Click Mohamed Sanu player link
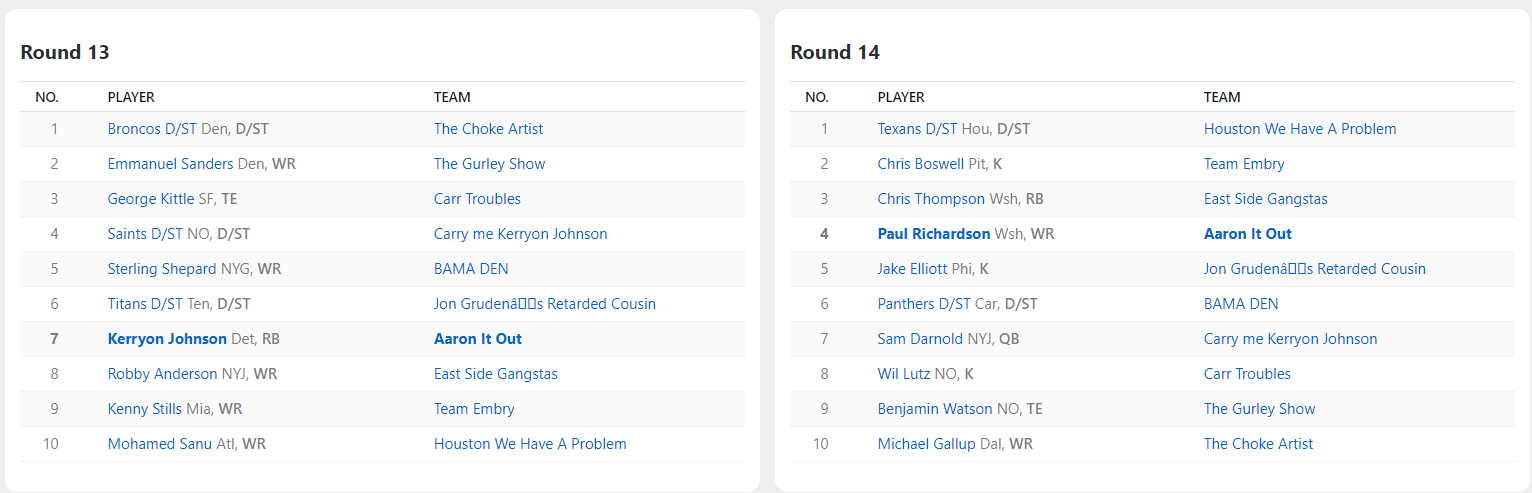1532x493 pixels. pos(160,444)
